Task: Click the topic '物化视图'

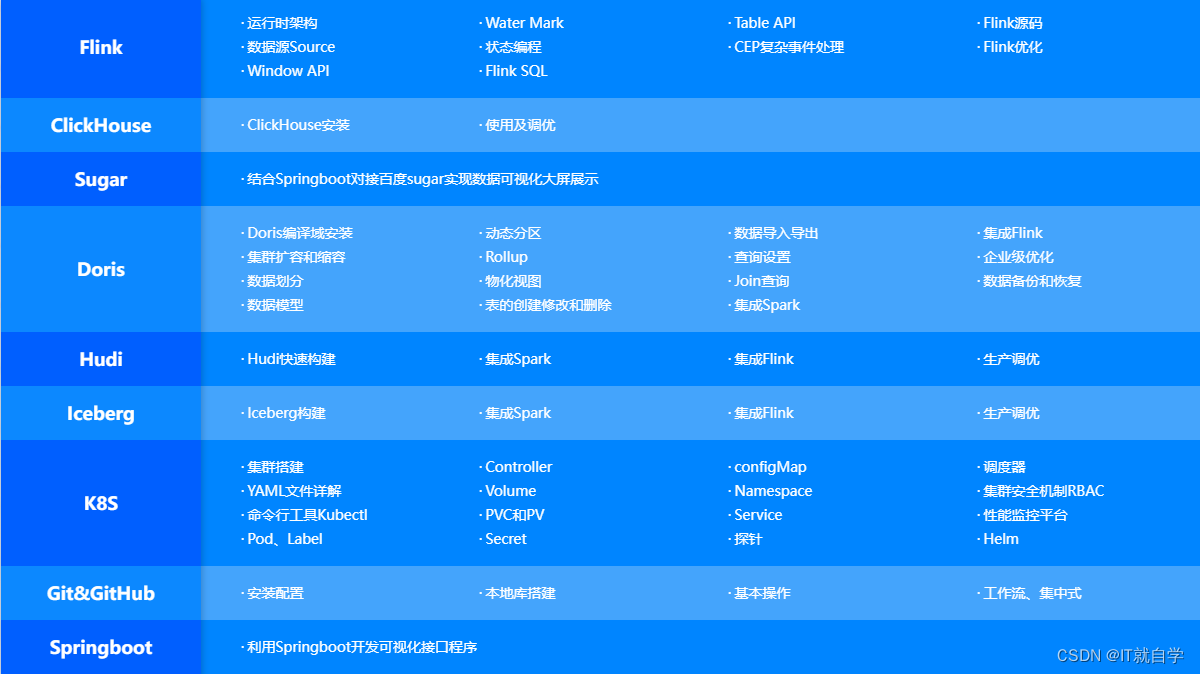Action: [x=513, y=281]
